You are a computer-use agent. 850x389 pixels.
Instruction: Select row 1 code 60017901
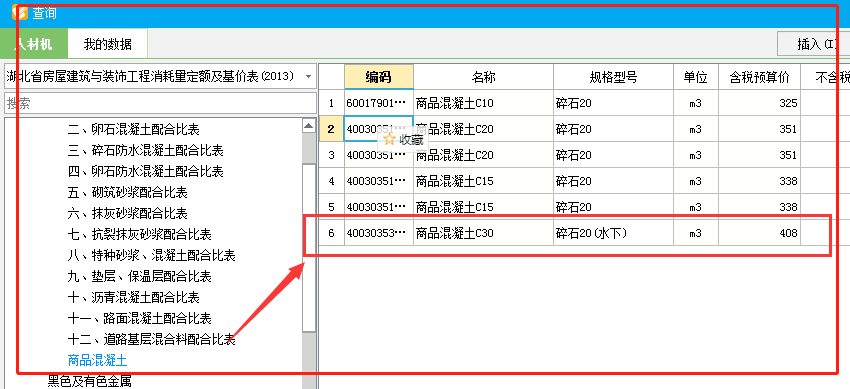tap(378, 103)
